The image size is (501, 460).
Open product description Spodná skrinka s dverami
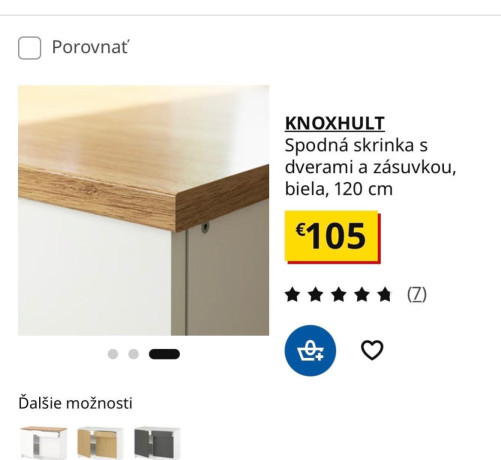pyautogui.click(x=370, y=167)
